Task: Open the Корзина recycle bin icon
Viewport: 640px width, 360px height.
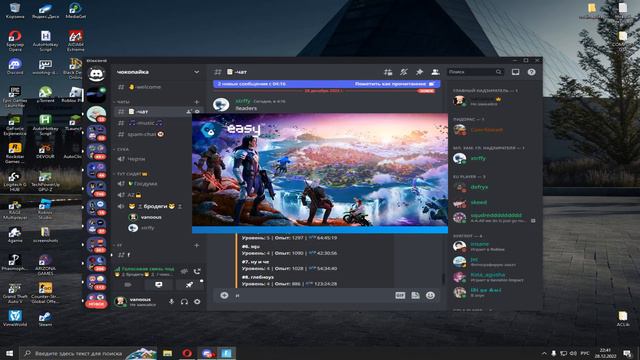Action: [15, 10]
